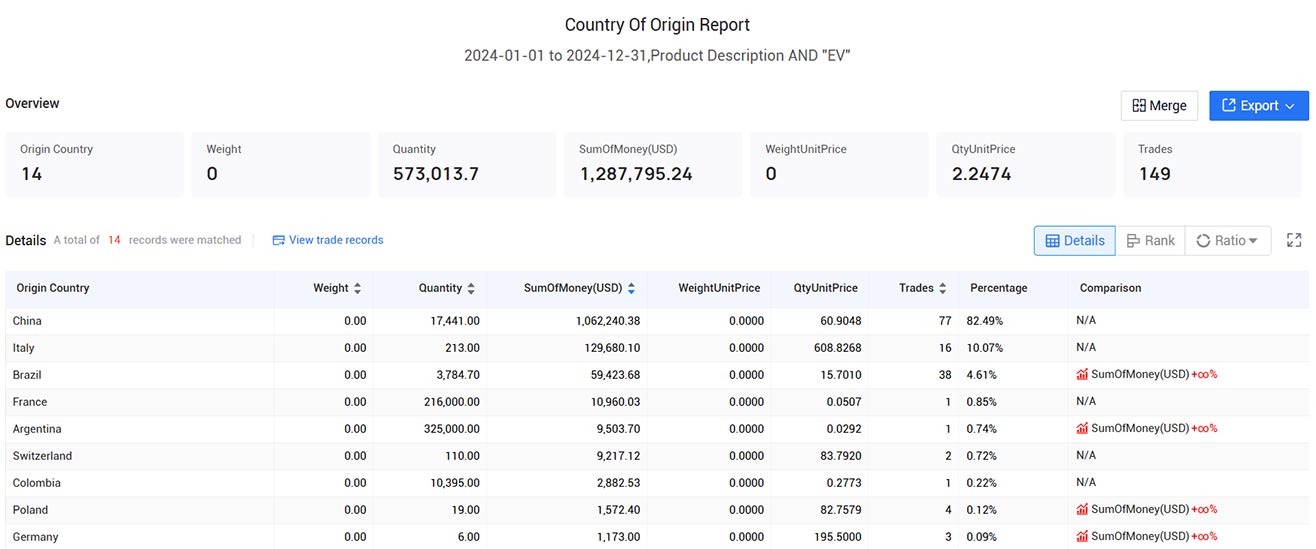Click Italy's QtyUnitPrice 608.8268
The width and height of the screenshot is (1316, 549).
(x=837, y=348)
